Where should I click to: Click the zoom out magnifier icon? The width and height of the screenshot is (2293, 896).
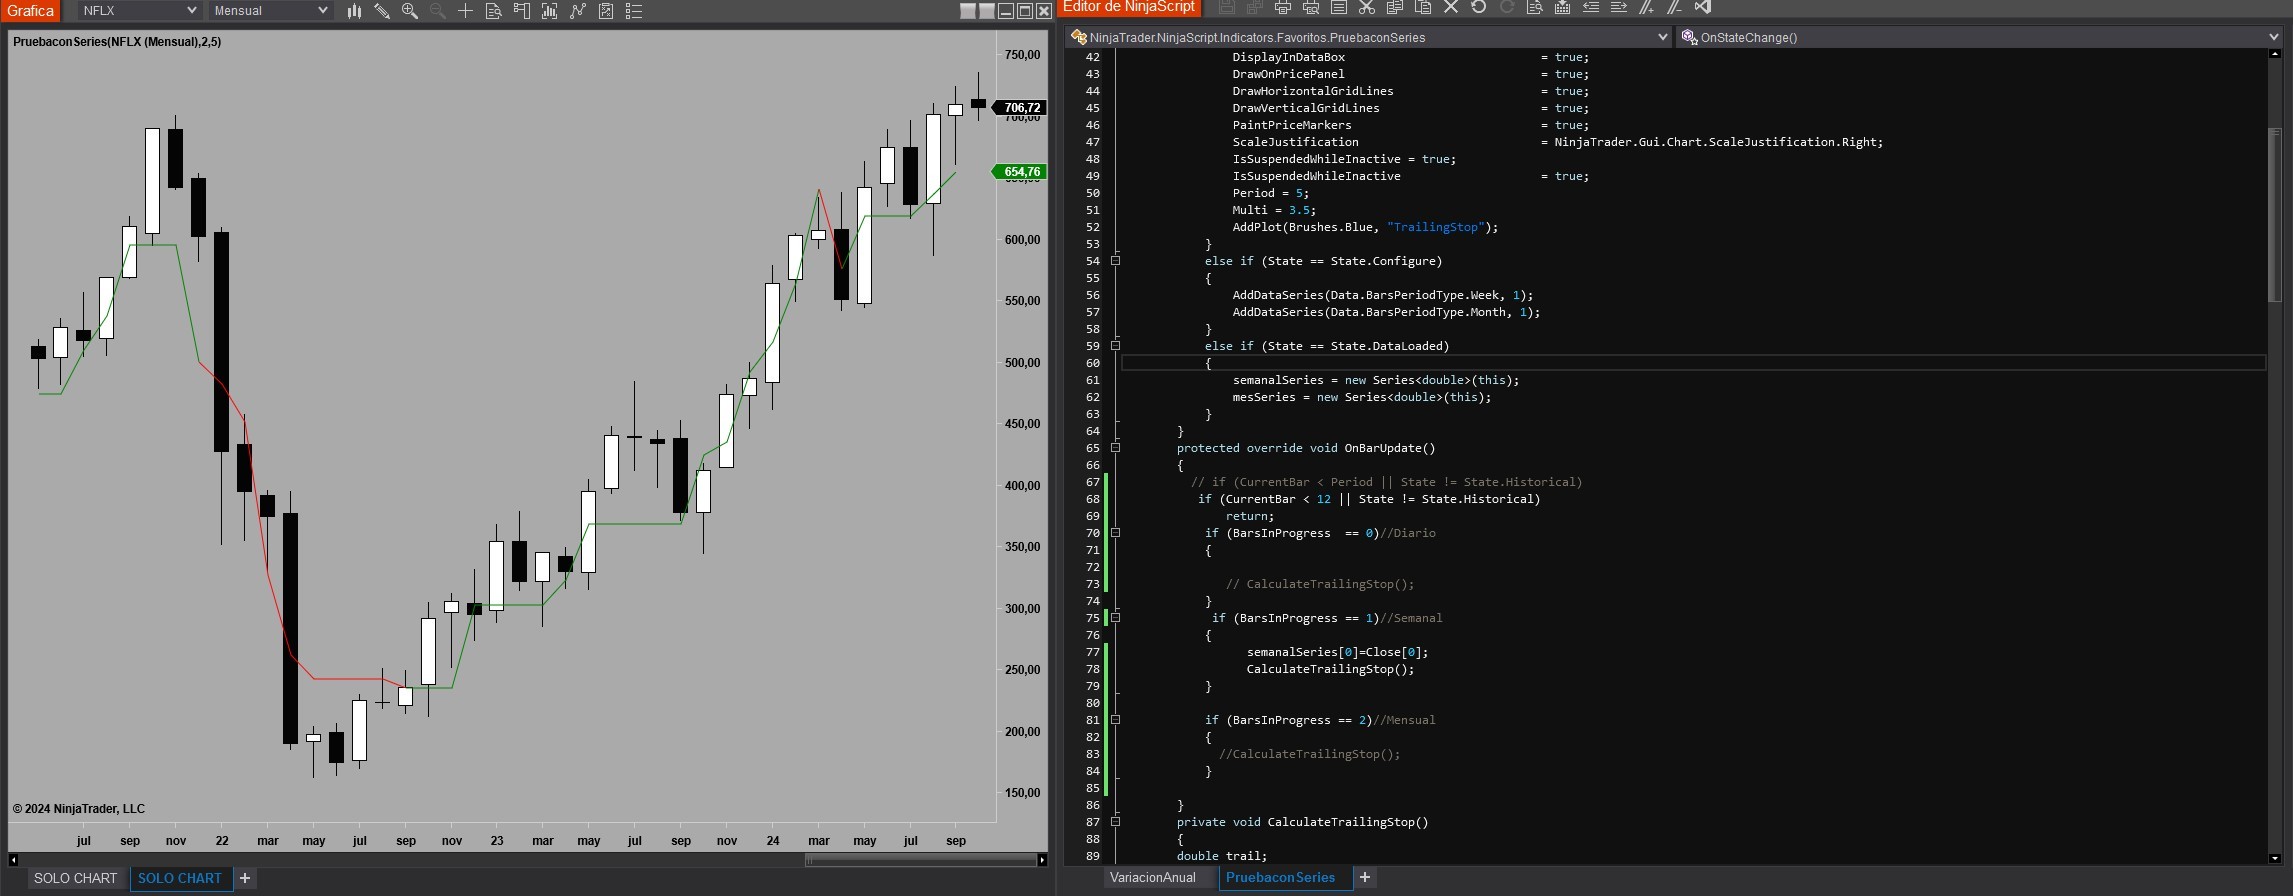point(438,11)
